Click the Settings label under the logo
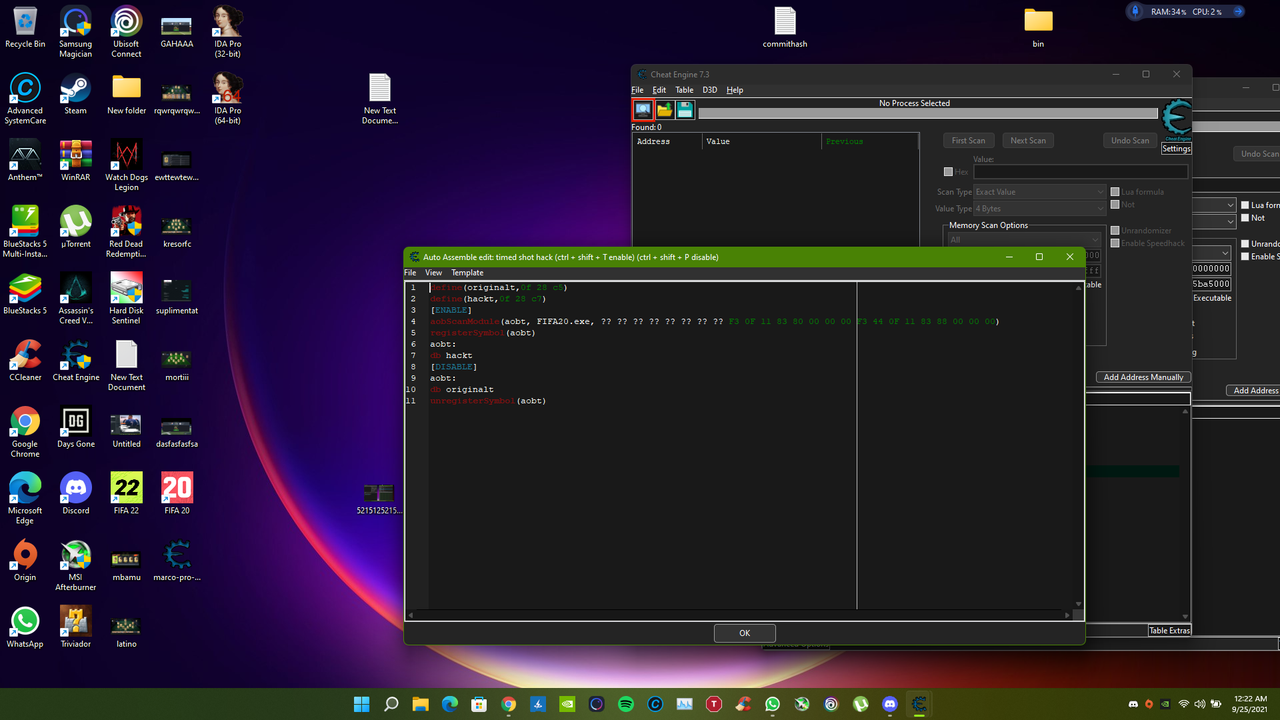The height and width of the screenshot is (720, 1280). click(x=1176, y=148)
